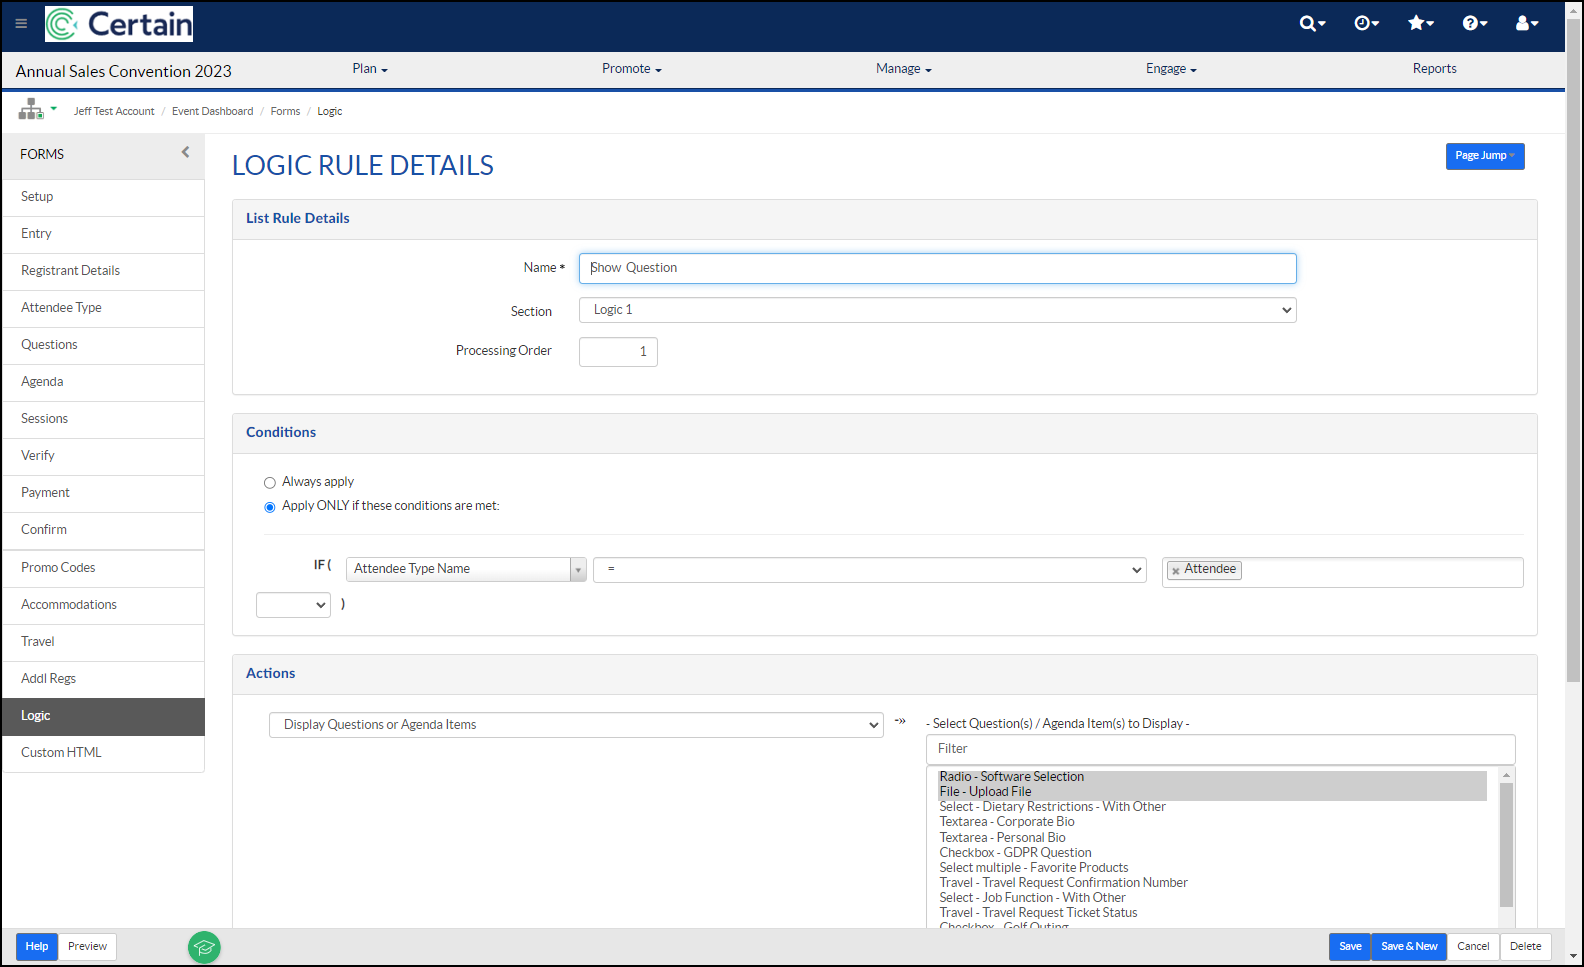Select the Always apply radio button
1584x967 pixels.
[x=270, y=483]
